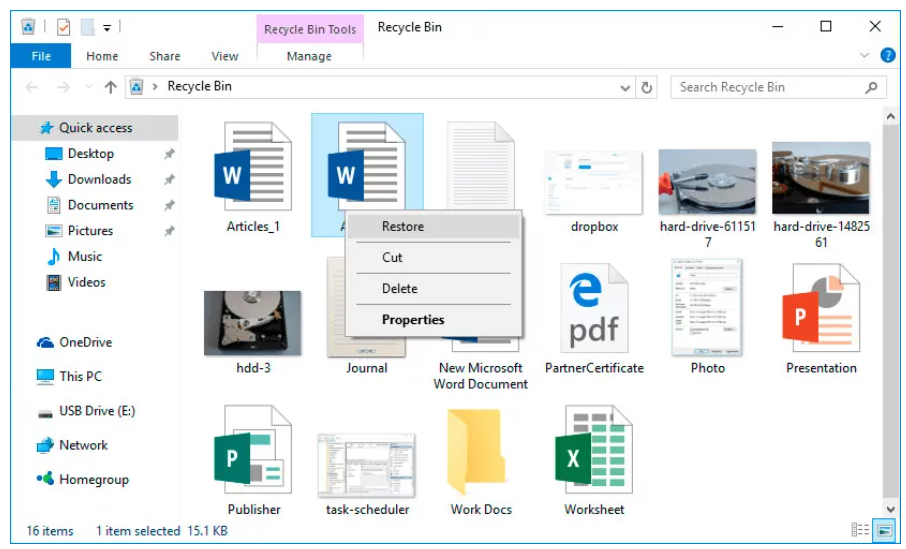Viewport: 906px width, 549px height.
Task: Open Documents in the navigation pane
Action: click(101, 205)
